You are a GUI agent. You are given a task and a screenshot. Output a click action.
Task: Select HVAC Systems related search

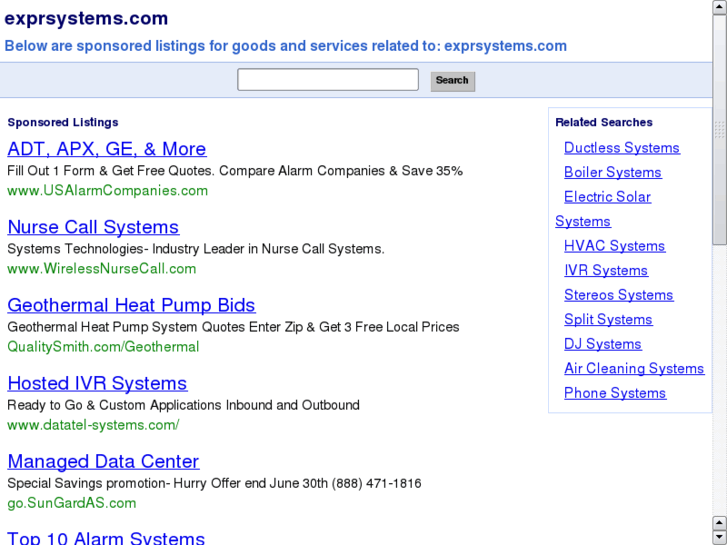point(614,246)
